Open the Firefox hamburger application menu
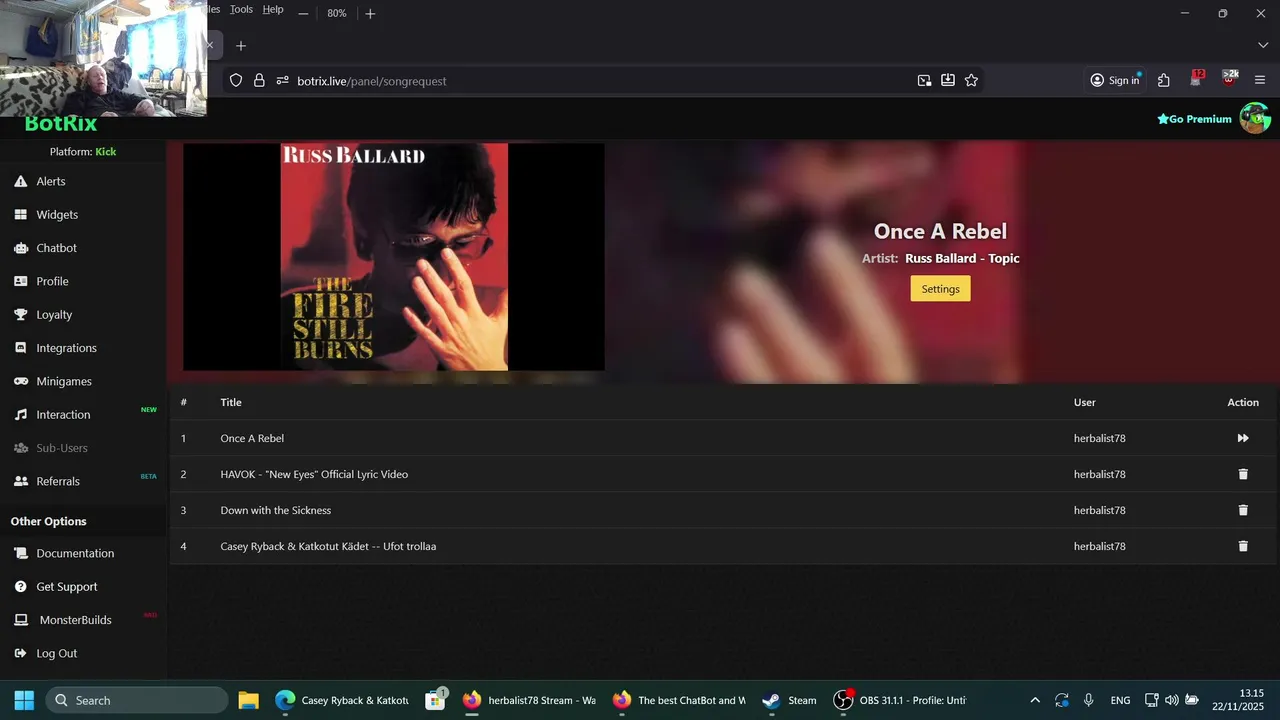Screen dimensions: 1280x720 coord(1260,81)
